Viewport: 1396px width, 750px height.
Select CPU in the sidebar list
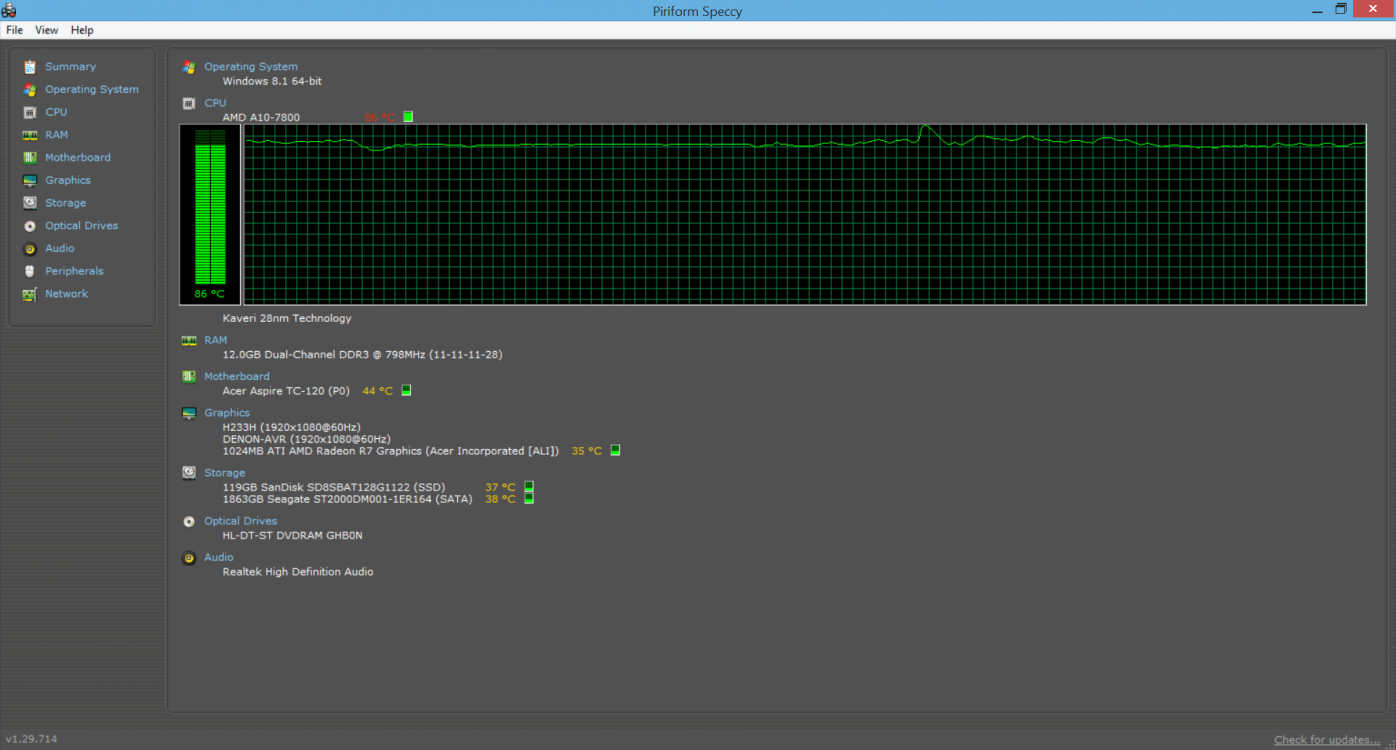pyautogui.click(x=56, y=112)
